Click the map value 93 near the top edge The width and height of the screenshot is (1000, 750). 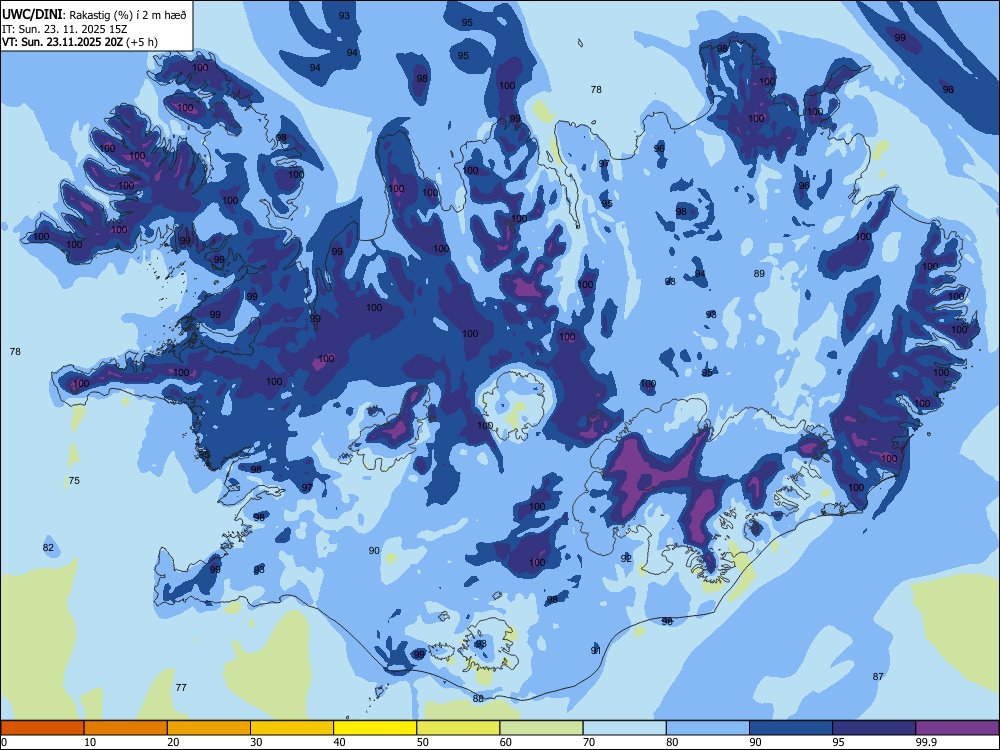pyautogui.click(x=344, y=15)
